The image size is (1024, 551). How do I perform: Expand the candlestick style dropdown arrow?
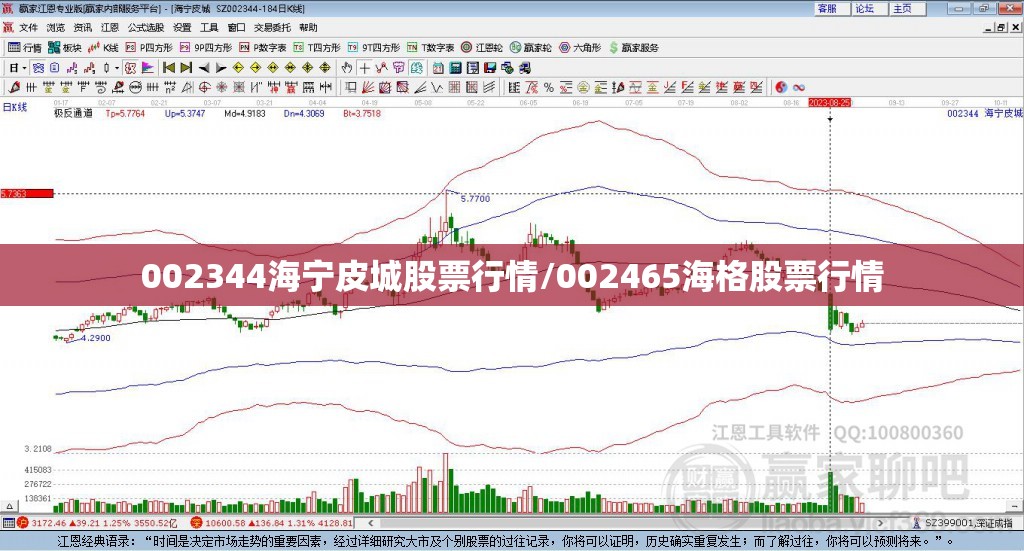coord(116,68)
